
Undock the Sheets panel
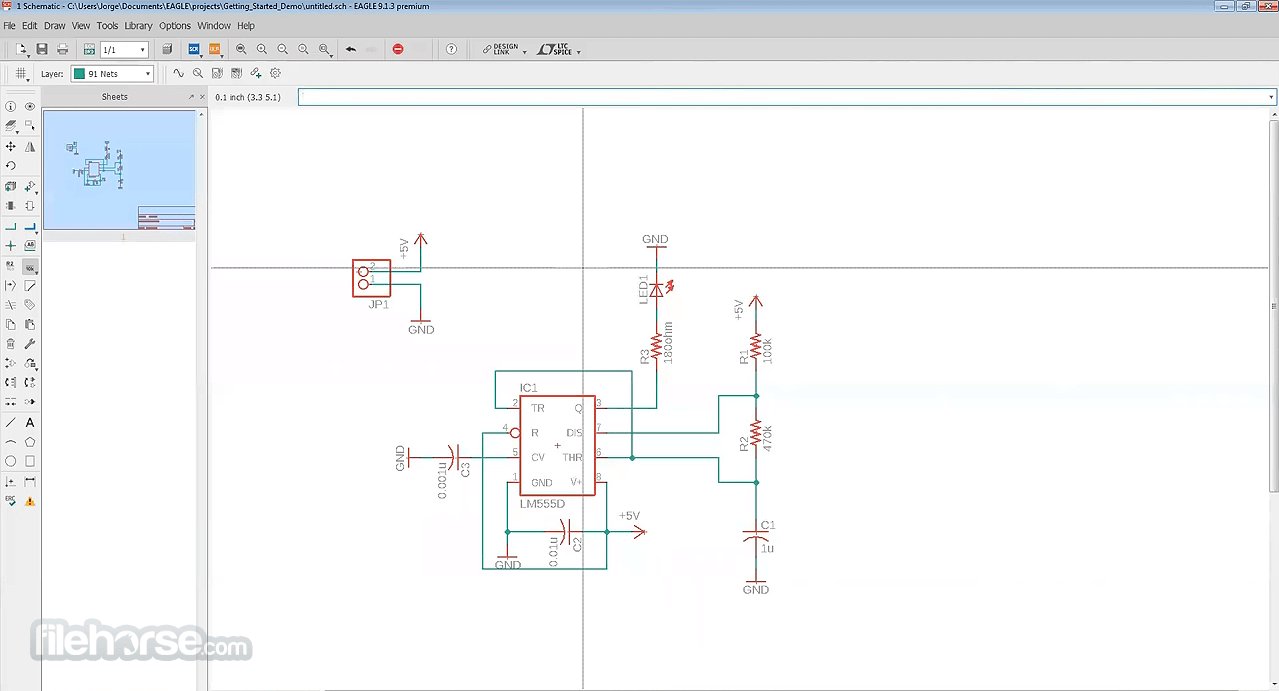pos(191,97)
